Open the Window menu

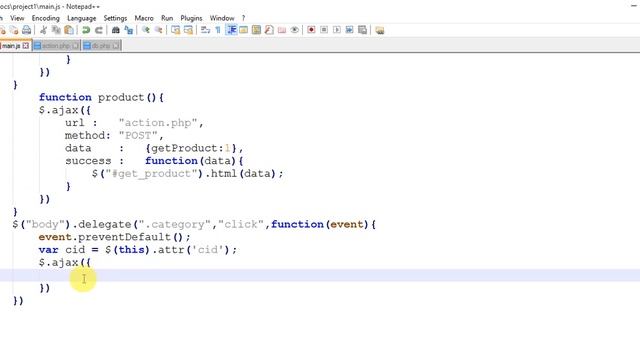222,18
